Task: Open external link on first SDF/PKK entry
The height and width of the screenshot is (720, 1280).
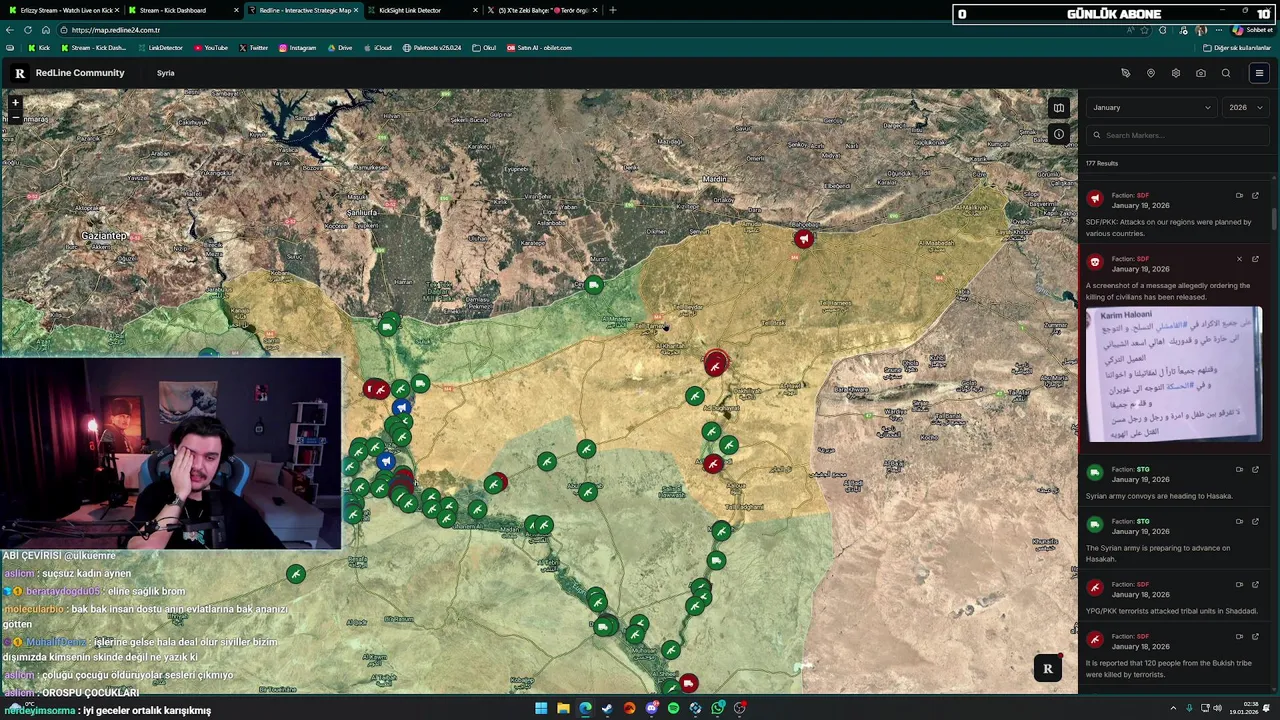Action: tap(1255, 196)
